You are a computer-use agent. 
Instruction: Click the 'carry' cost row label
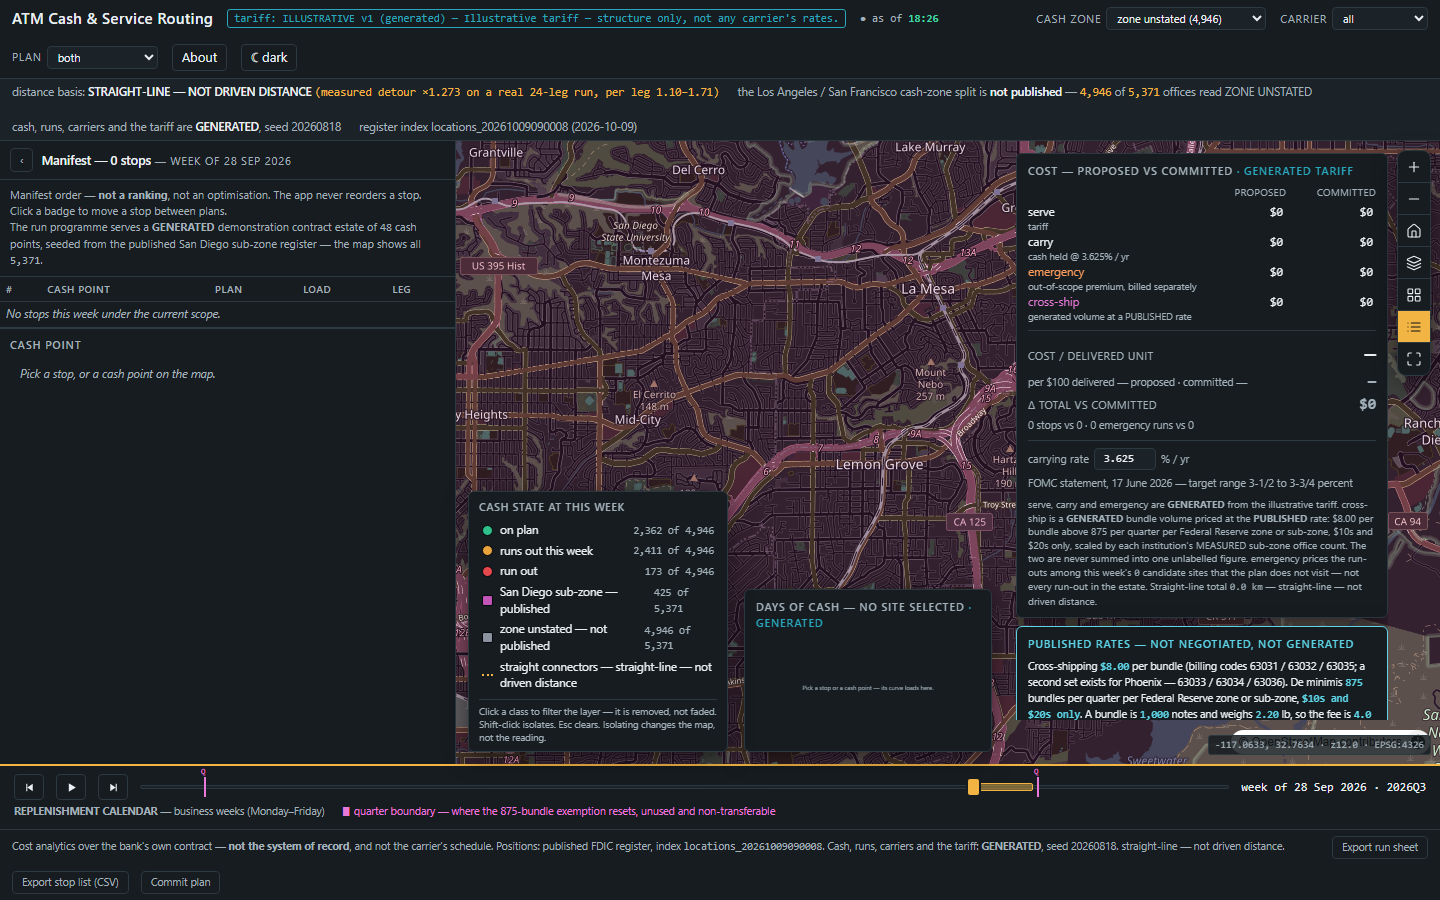pos(1040,242)
